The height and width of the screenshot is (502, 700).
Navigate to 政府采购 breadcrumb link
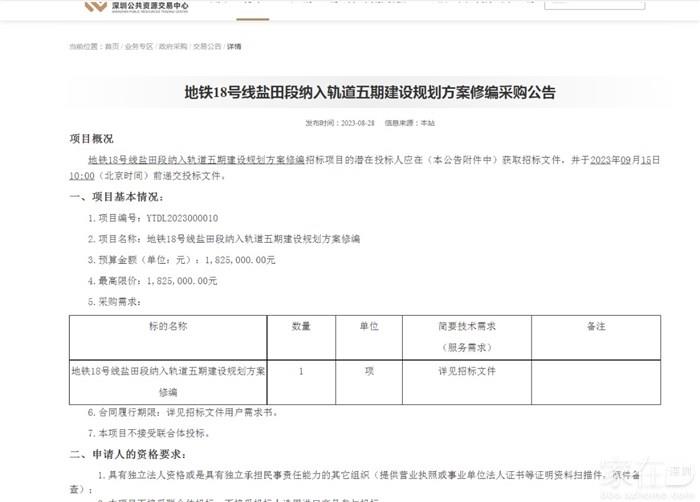click(x=173, y=46)
